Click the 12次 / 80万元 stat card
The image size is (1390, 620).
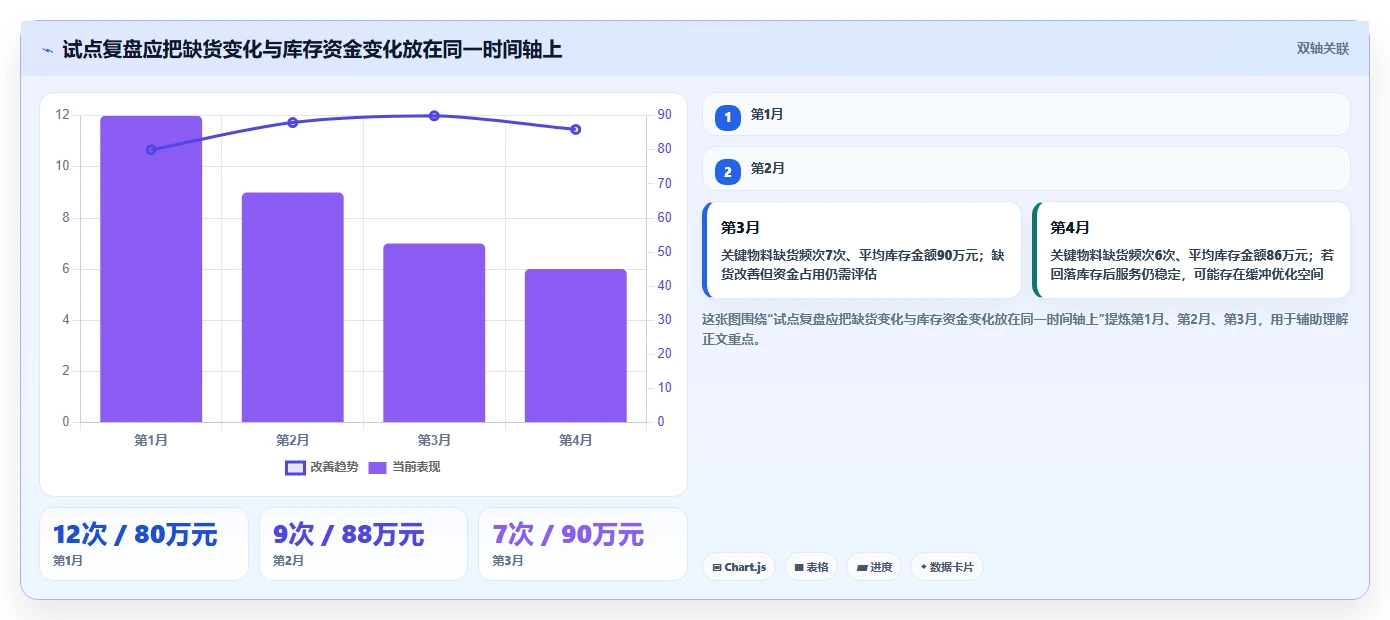coord(144,544)
